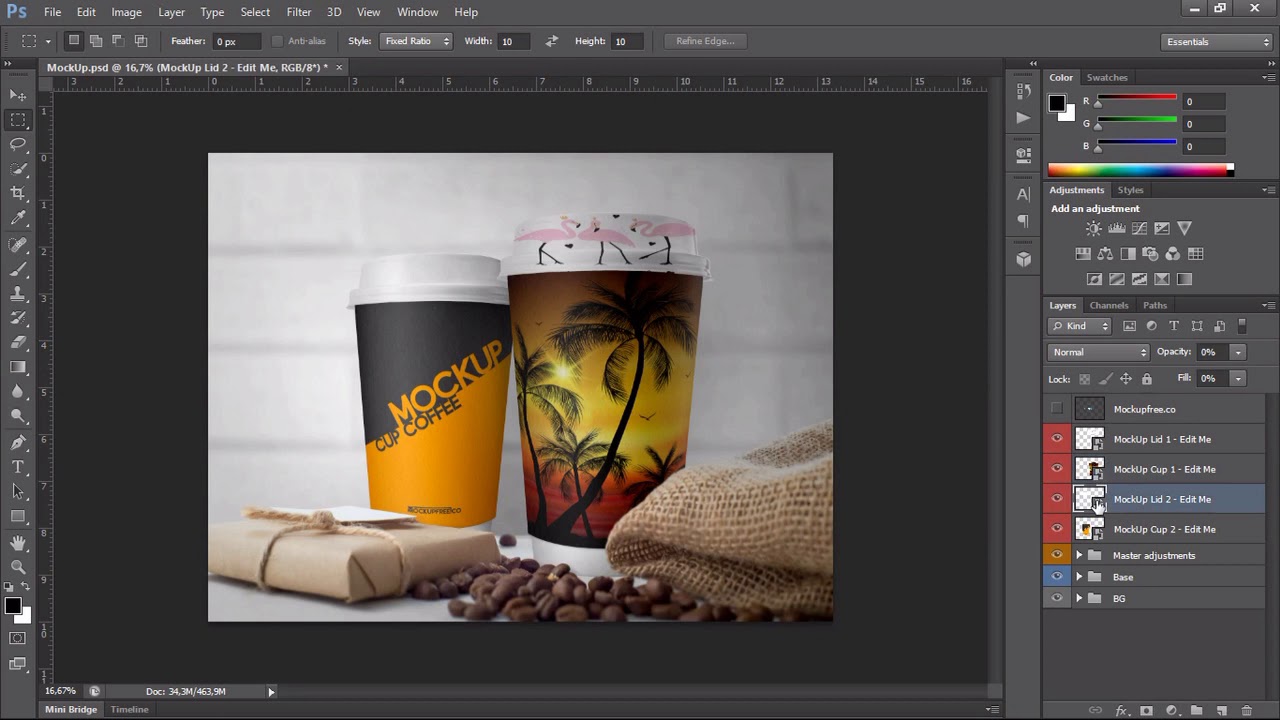This screenshot has height=720, width=1280.
Task: Open the Opacity slider dropdown
Action: tap(1237, 352)
